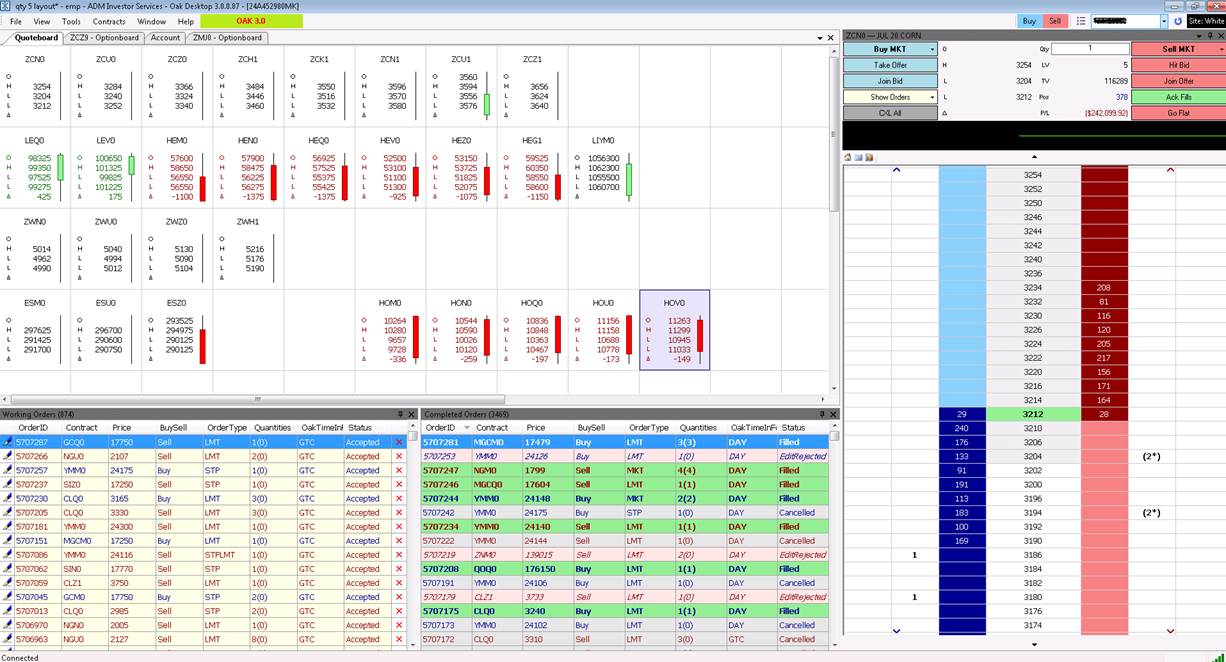Click the home icon above the price ladder
The image size is (1226, 662).
point(848,157)
